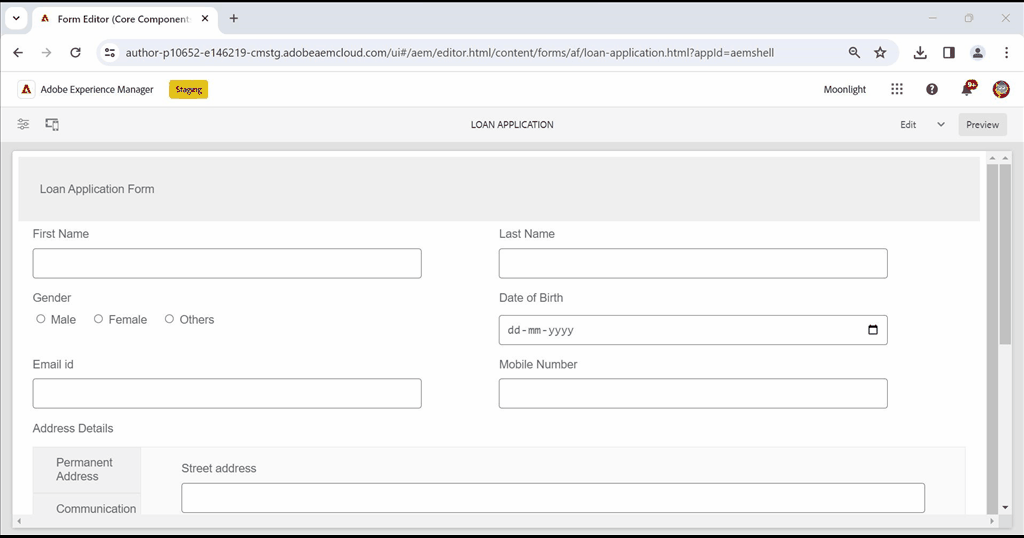Click into the First Name field
The width and height of the screenshot is (1024, 538).
227,263
